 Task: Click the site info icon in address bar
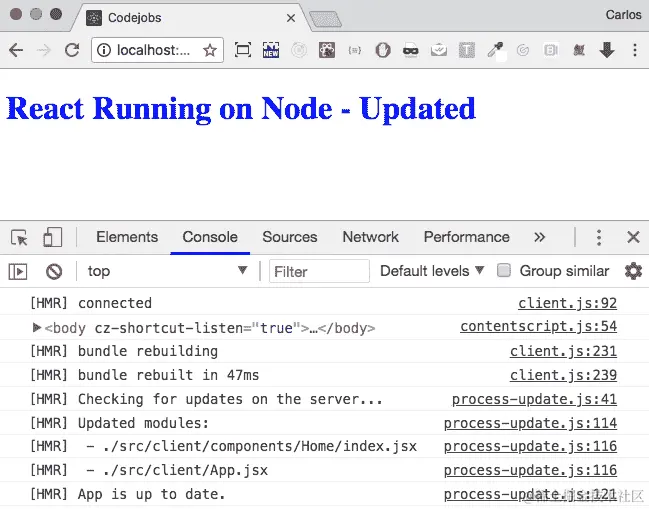pos(103,50)
